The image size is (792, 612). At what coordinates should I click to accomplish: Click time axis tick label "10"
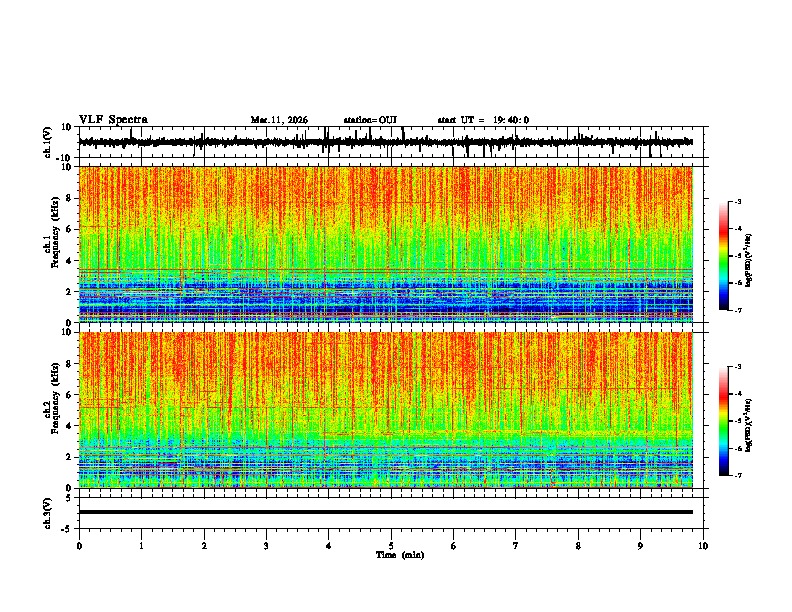[x=703, y=546]
